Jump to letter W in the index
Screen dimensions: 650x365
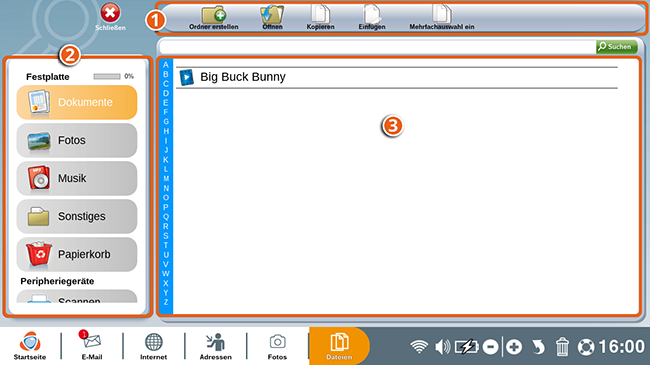coord(166,274)
